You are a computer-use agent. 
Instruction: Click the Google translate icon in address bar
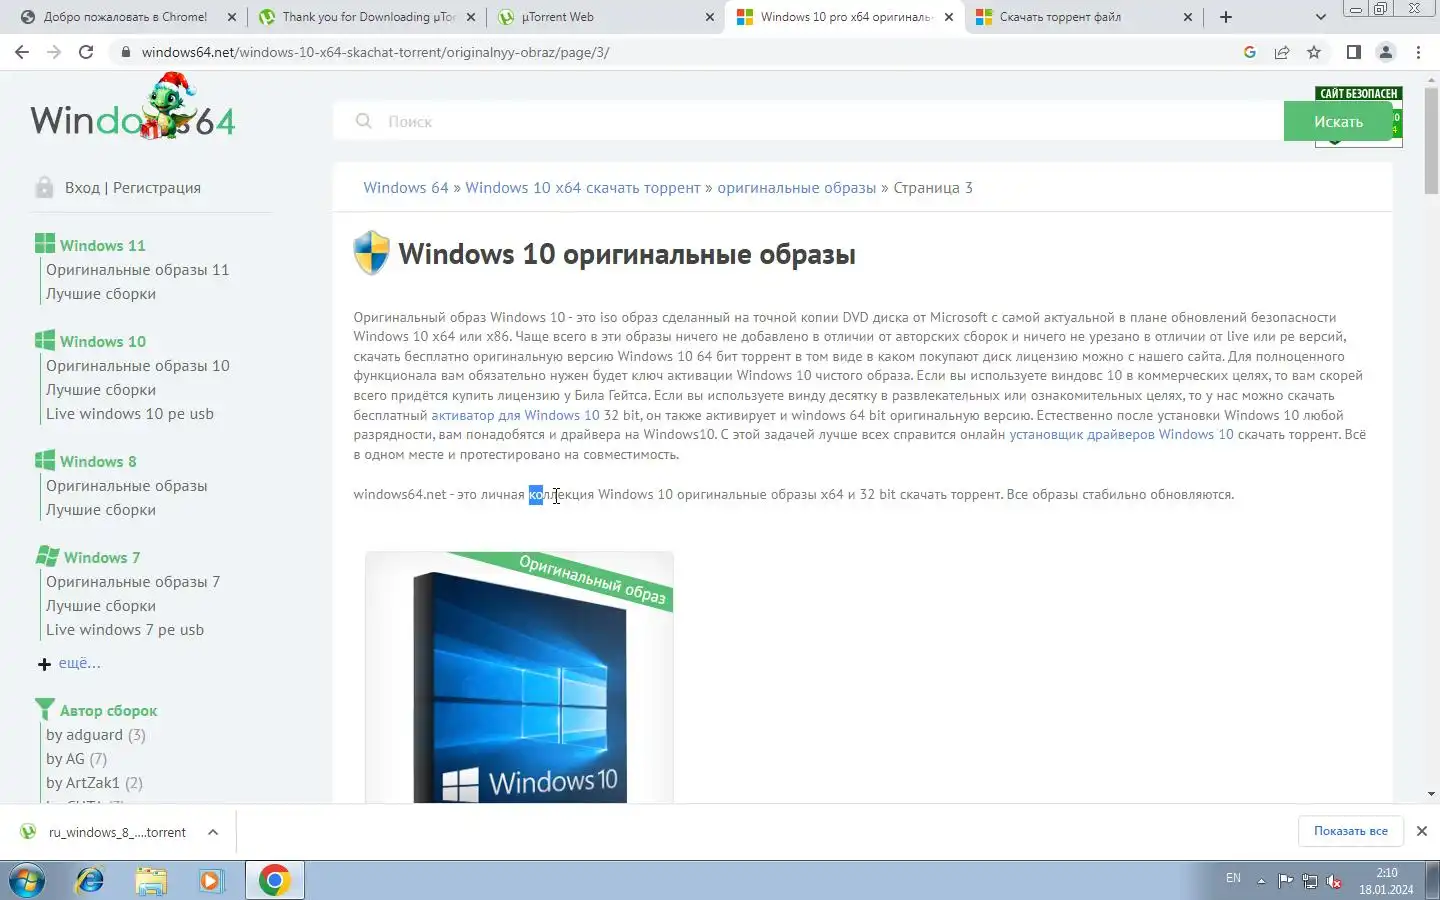(1250, 52)
